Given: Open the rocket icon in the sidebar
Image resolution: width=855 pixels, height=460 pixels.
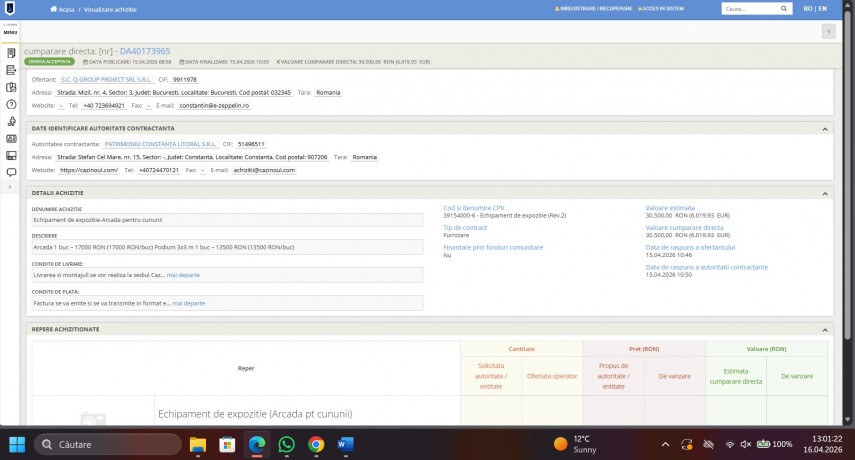Looking at the screenshot, I should tap(11, 121).
